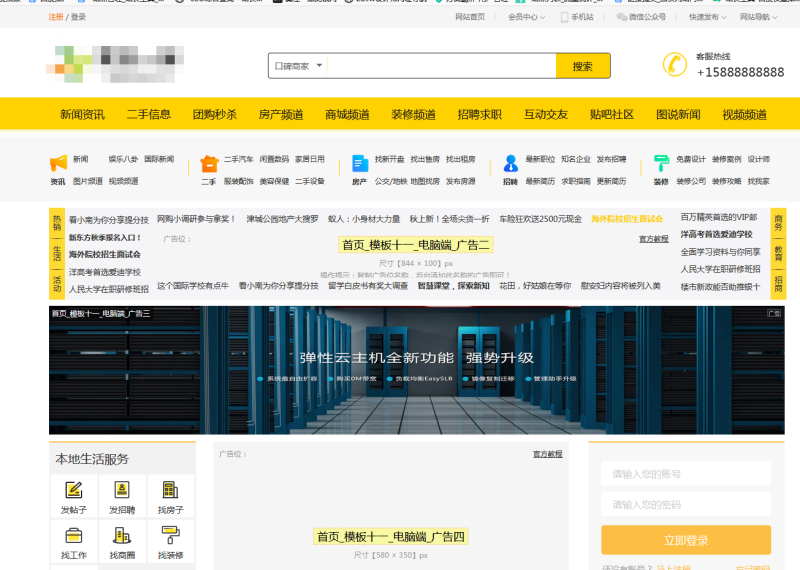
Task: Click the 网站首页 link
Action: (470, 17)
